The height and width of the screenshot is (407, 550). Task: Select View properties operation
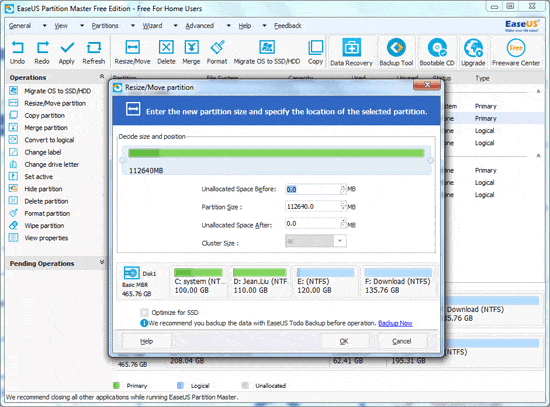39,238
